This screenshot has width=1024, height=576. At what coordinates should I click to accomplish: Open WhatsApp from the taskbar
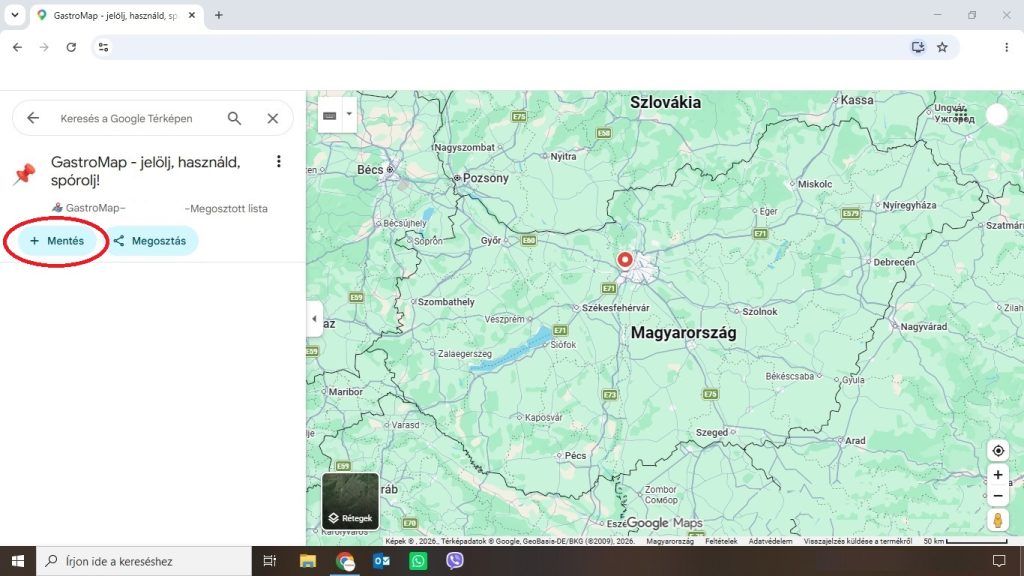coord(418,561)
